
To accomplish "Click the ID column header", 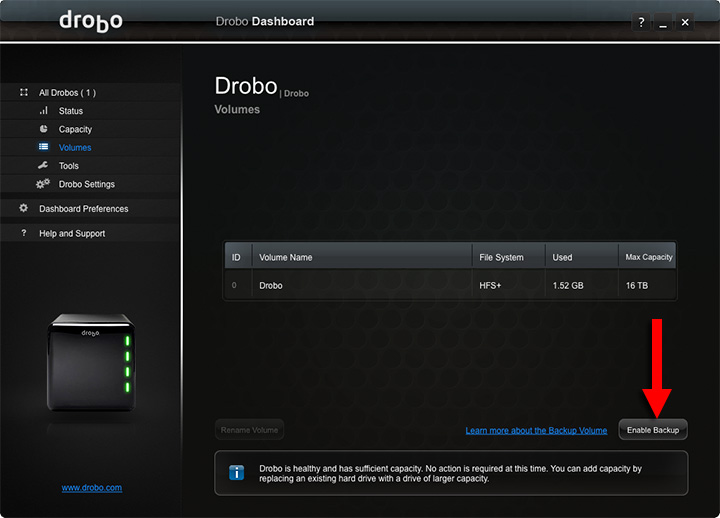I will (238, 257).
